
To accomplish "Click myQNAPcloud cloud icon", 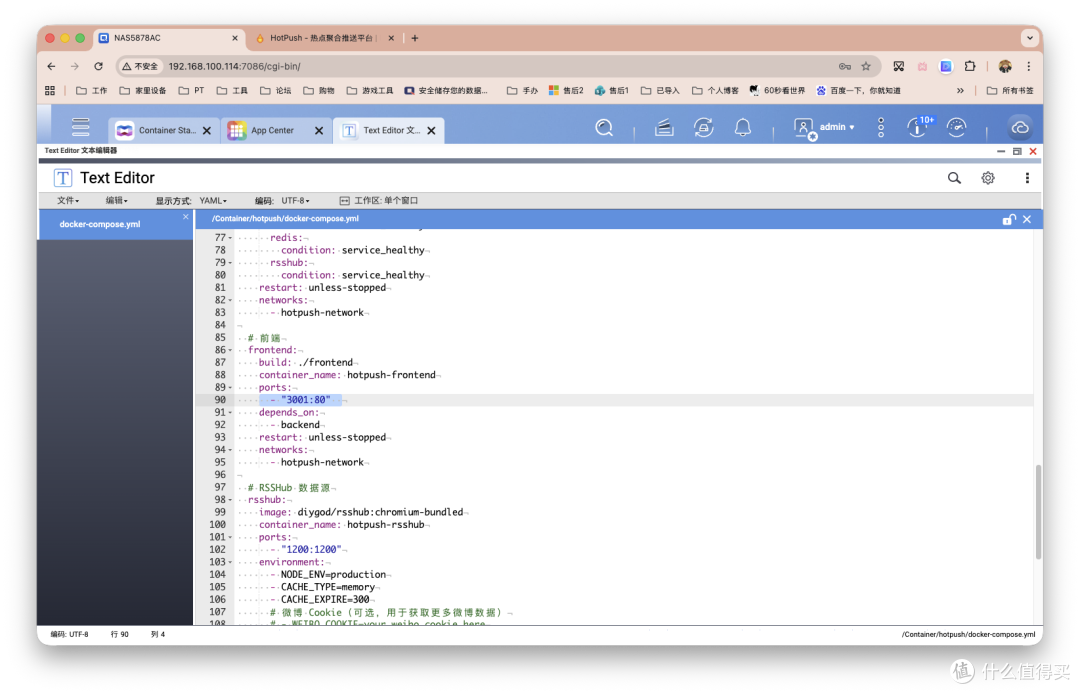I will click(1020, 127).
